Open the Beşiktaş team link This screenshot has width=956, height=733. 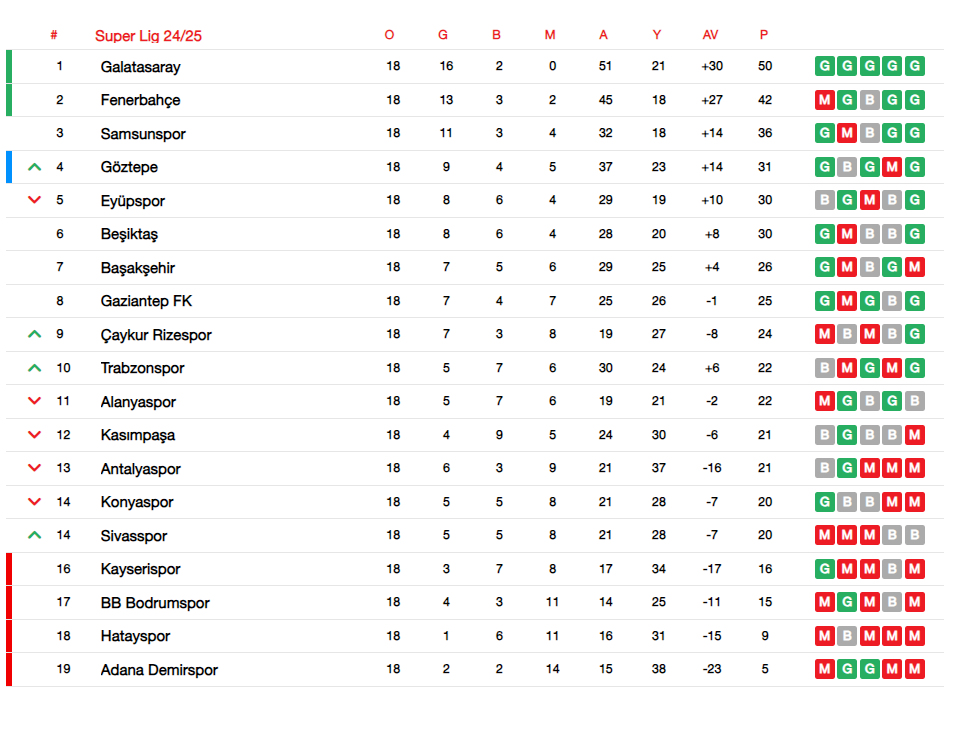pyautogui.click(x=129, y=234)
